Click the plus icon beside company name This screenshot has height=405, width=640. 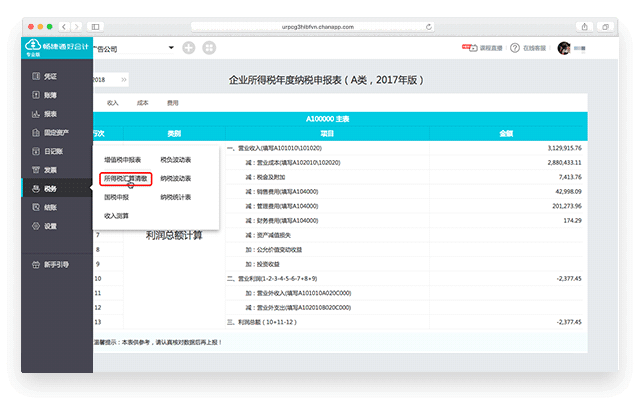(x=189, y=47)
